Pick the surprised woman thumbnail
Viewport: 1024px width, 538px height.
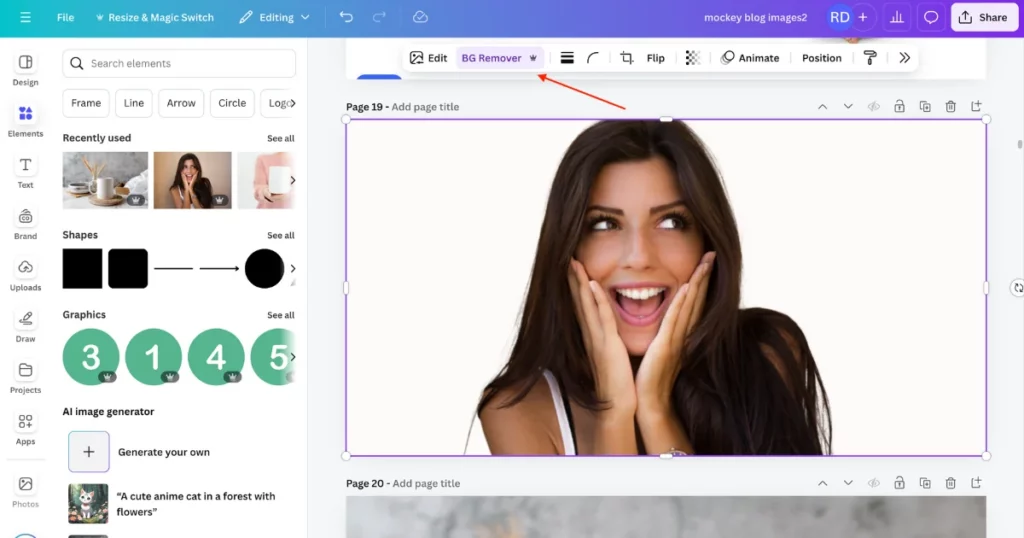[x=193, y=180]
